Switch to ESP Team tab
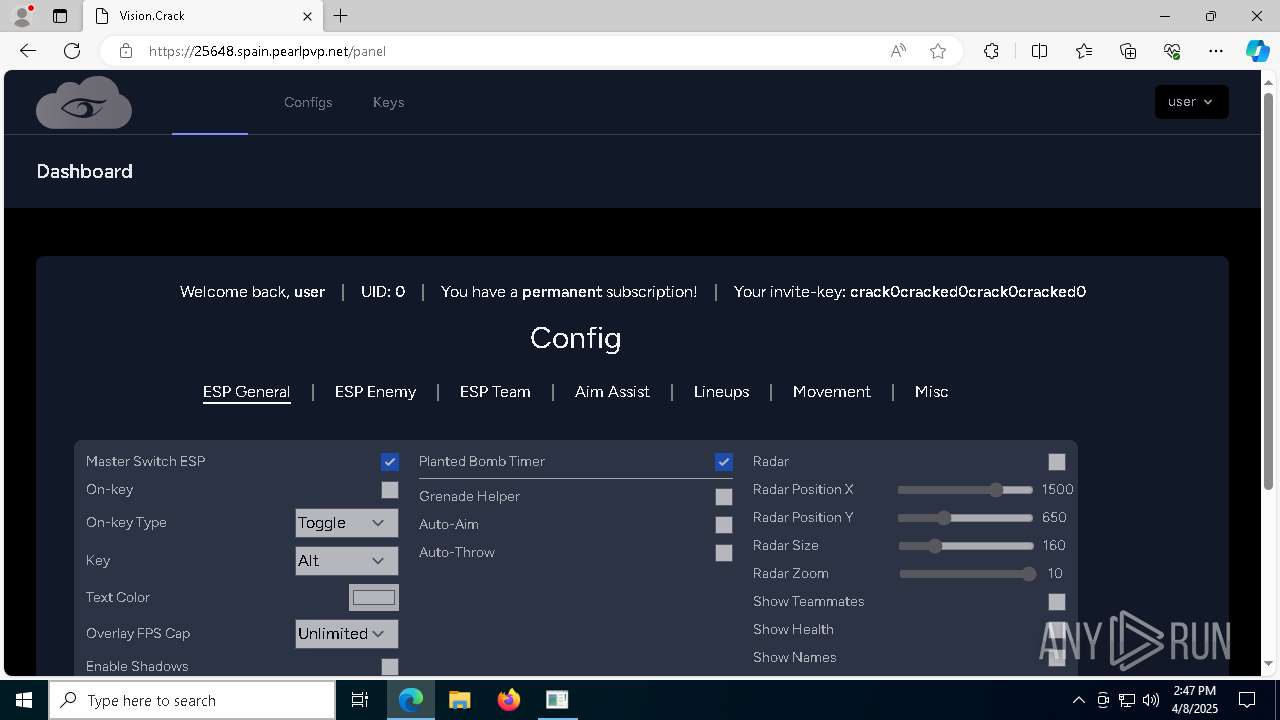Viewport: 1280px width, 720px height. pos(495,392)
